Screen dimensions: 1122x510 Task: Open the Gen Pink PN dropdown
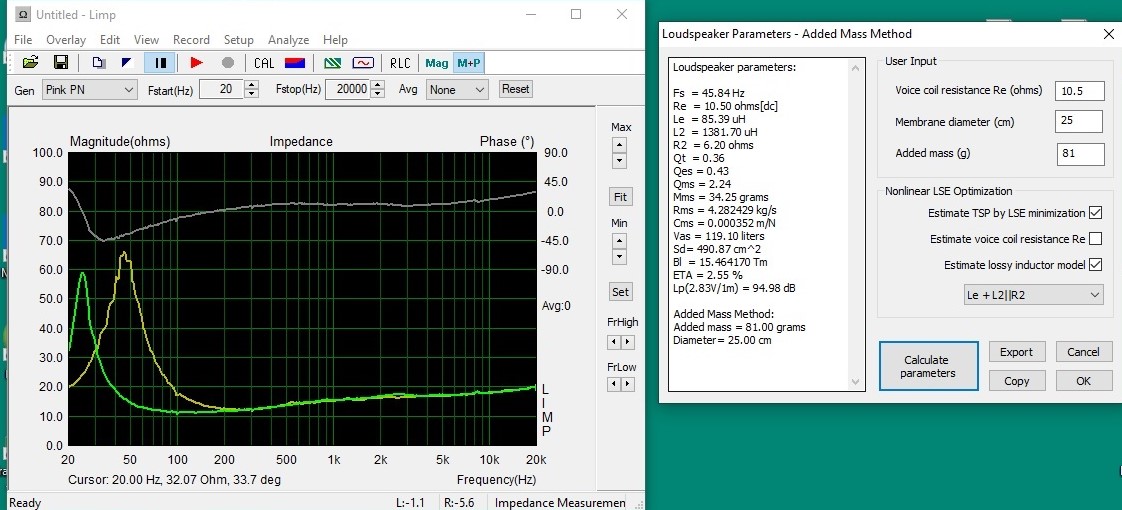pos(89,89)
